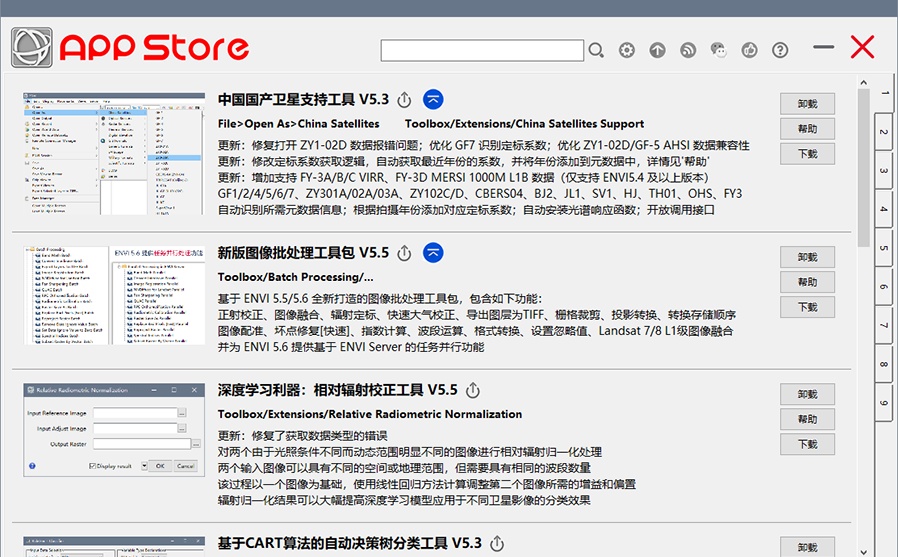
Task: Switch to page tab 3
Action: pyautogui.click(x=884, y=171)
